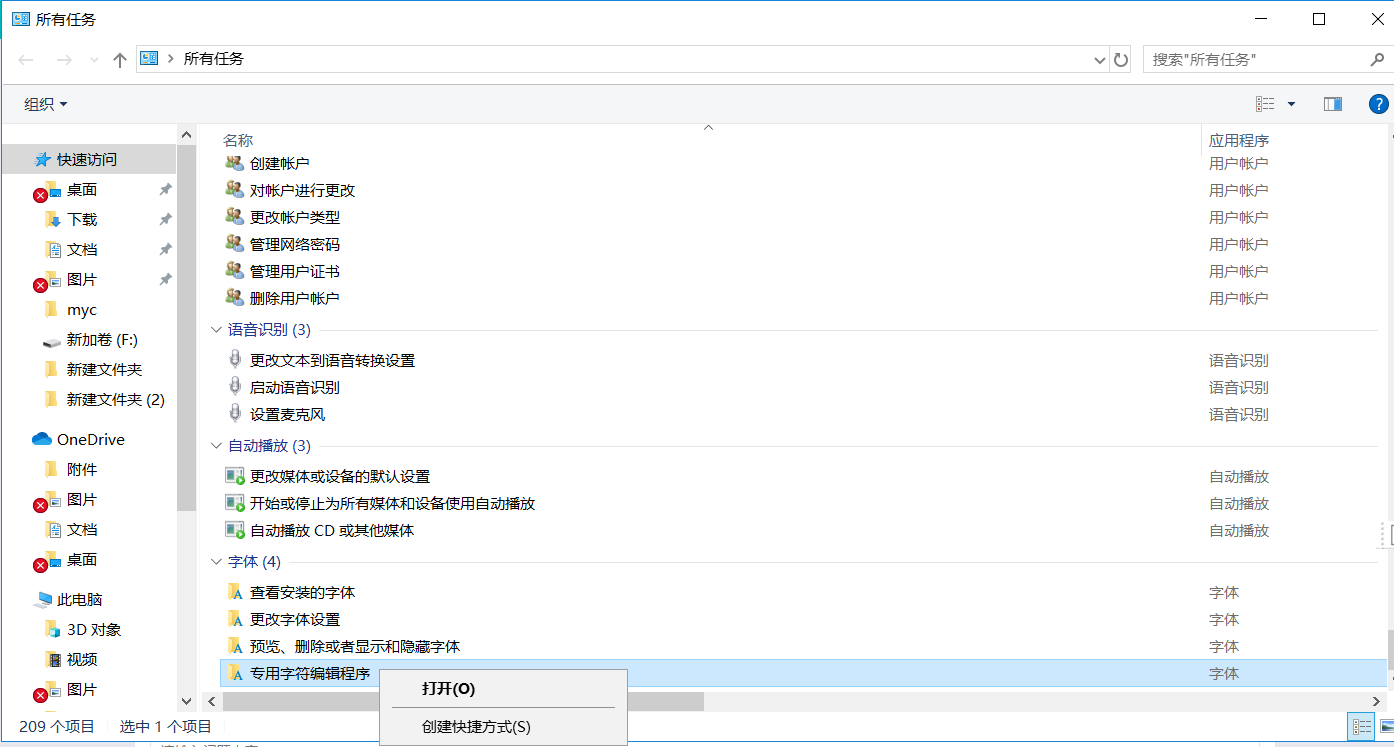Click the icon beside 对帐户进行更改
The height and width of the screenshot is (747, 1394).
click(x=235, y=190)
